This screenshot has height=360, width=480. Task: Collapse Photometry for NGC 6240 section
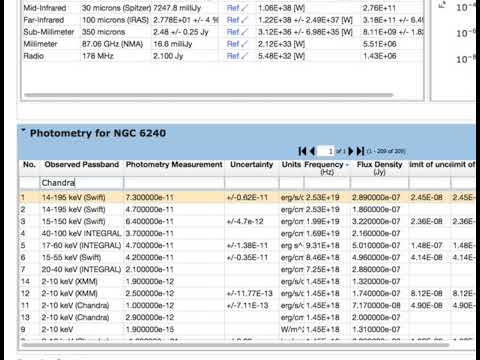tap(23, 130)
